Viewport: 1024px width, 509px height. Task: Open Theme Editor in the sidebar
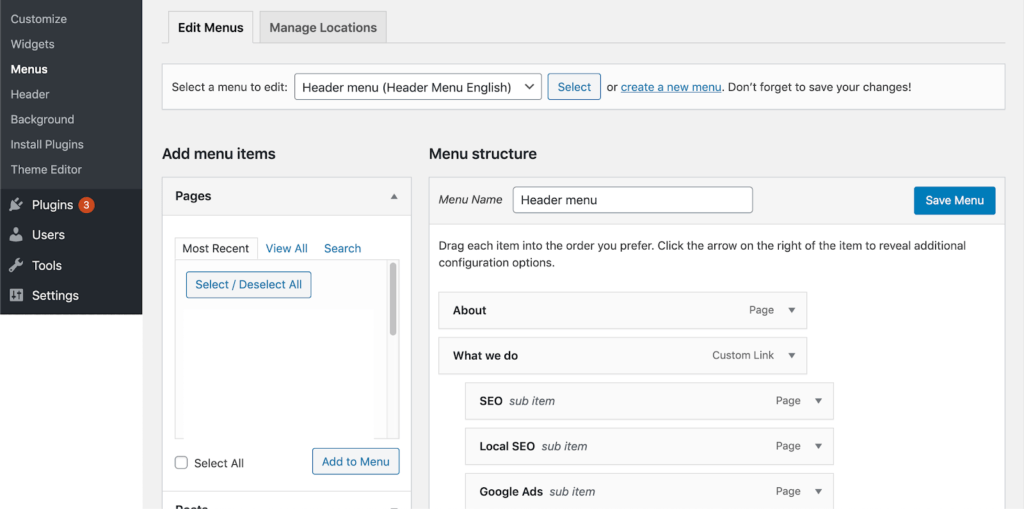(46, 169)
